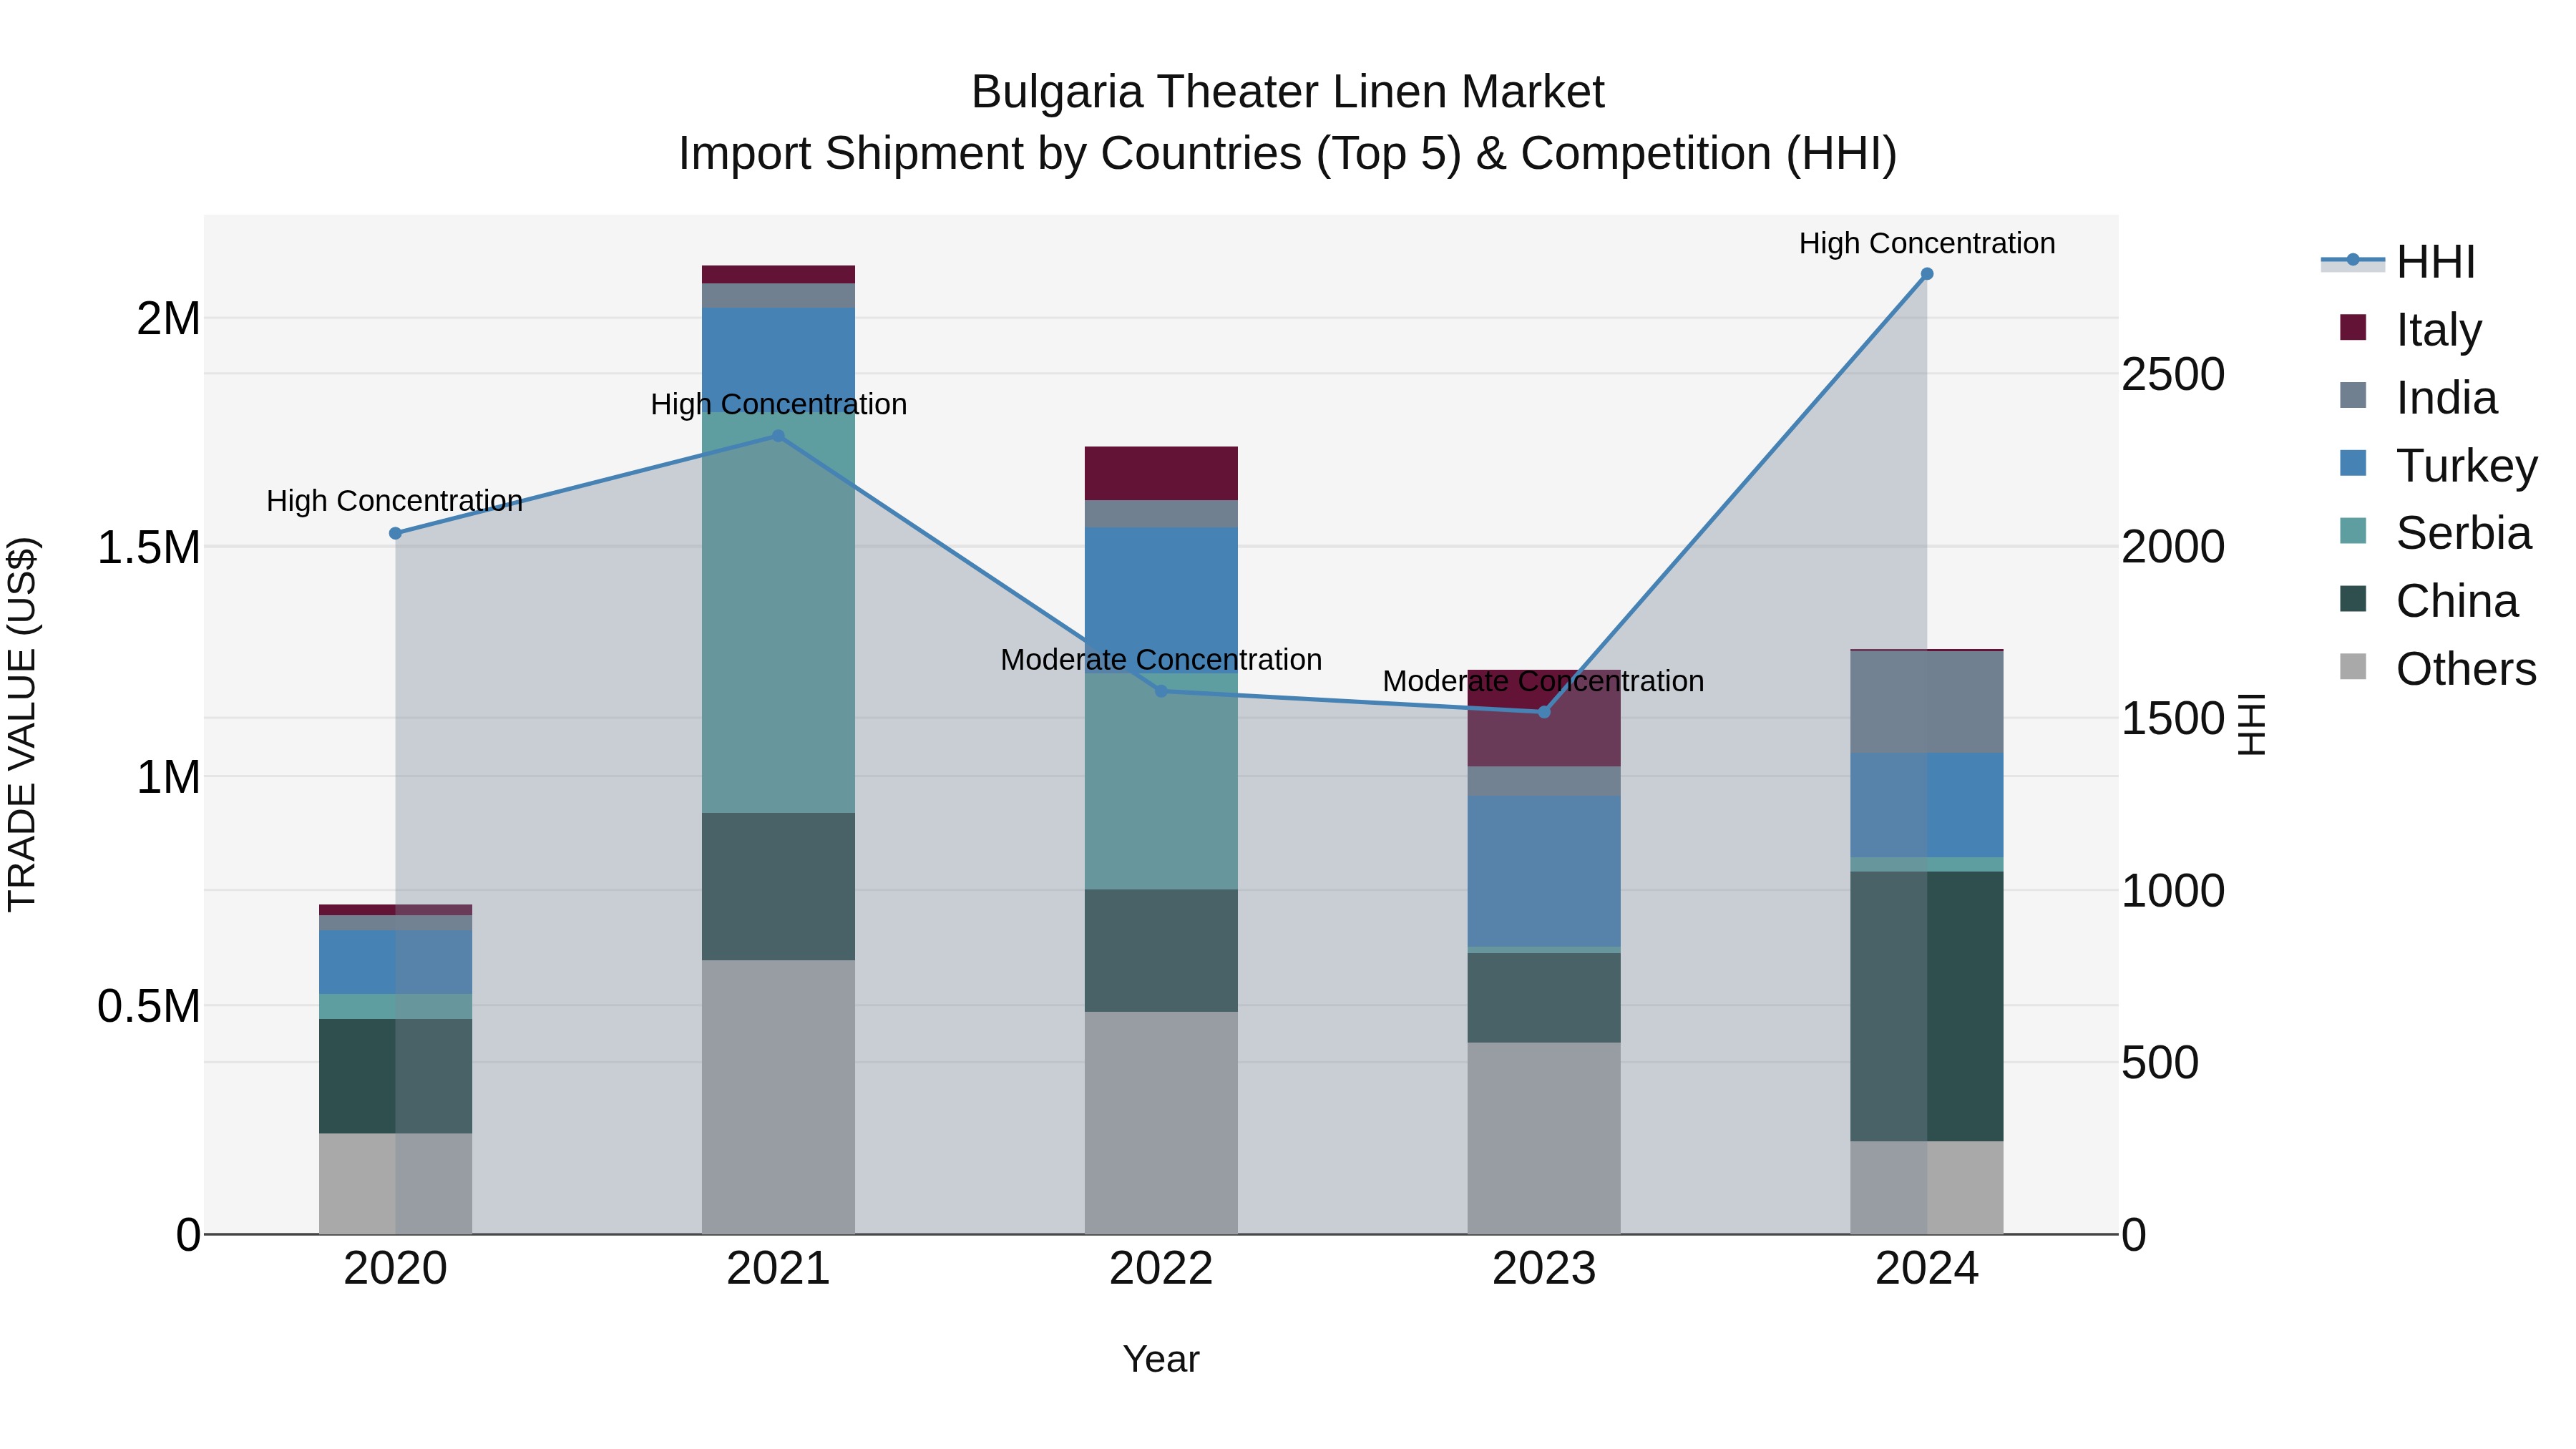Image resolution: width=2576 pixels, height=1449 pixels.
Task: Toggle Italy series in legend
Action: (x=2410, y=329)
